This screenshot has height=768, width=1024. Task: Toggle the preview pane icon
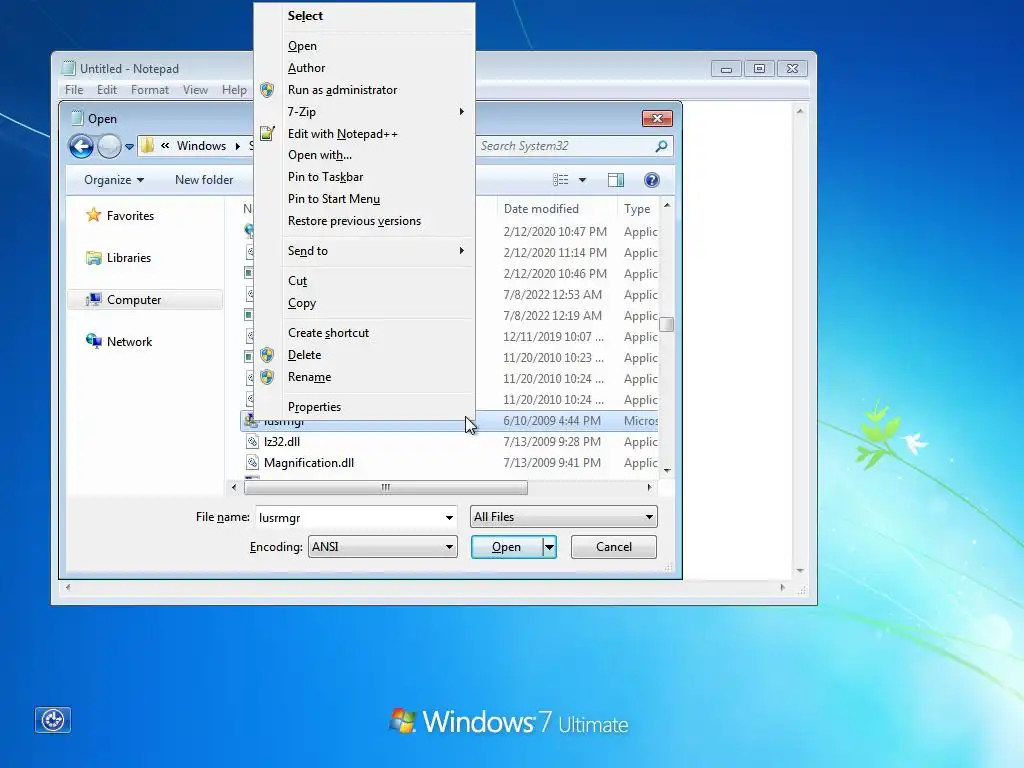coord(616,180)
